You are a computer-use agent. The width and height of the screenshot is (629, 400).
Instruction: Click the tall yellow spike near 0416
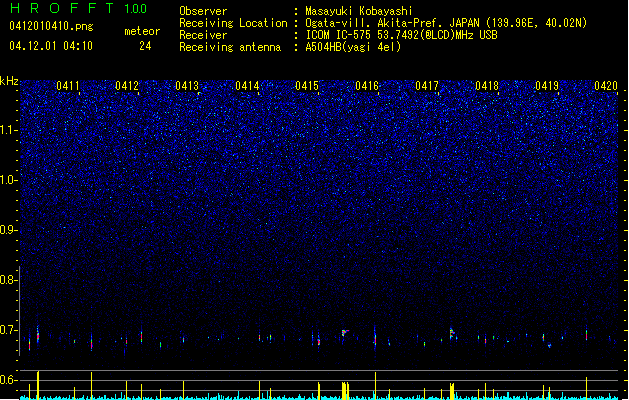tap(375, 385)
